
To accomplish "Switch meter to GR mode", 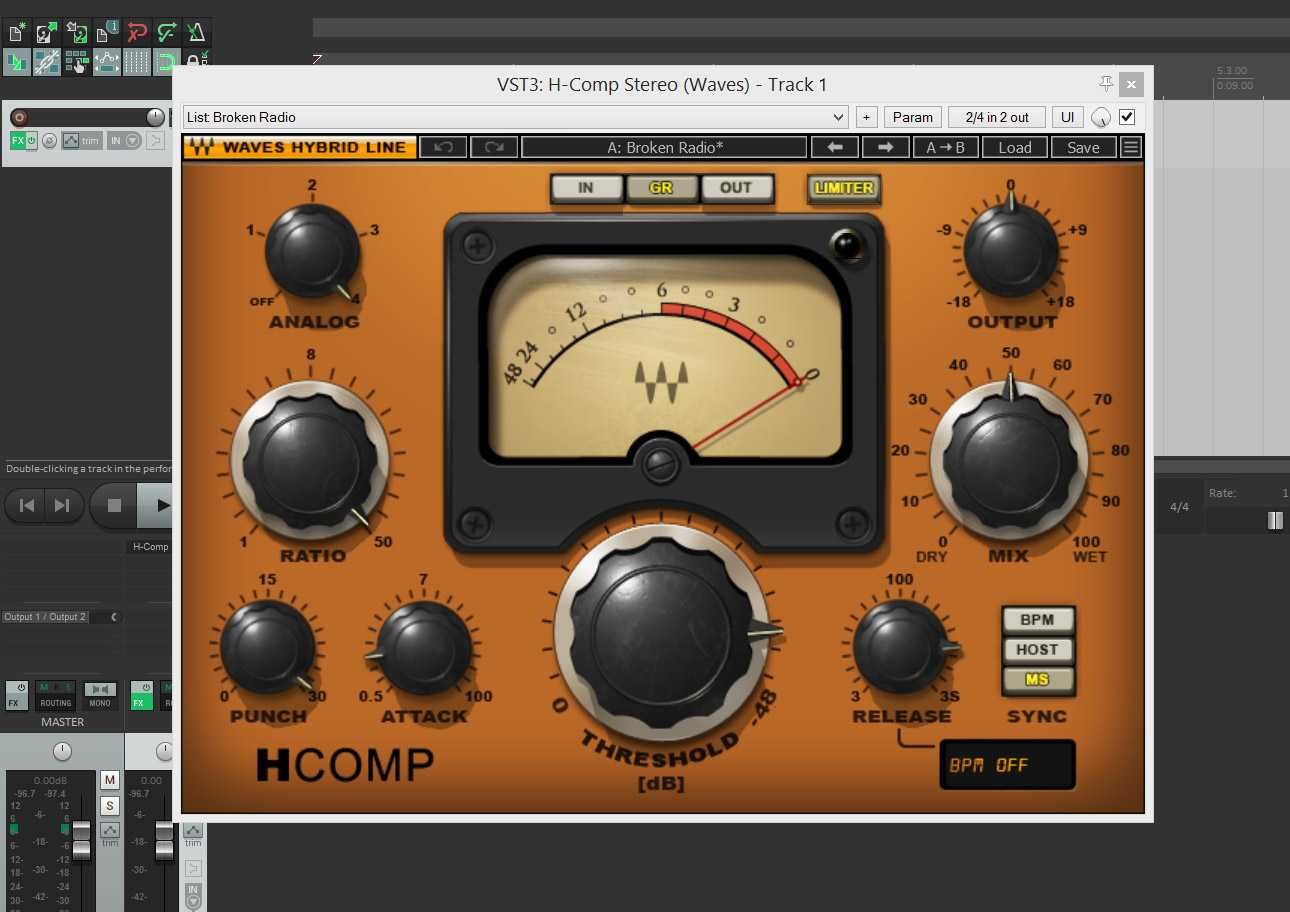I will [661, 188].
